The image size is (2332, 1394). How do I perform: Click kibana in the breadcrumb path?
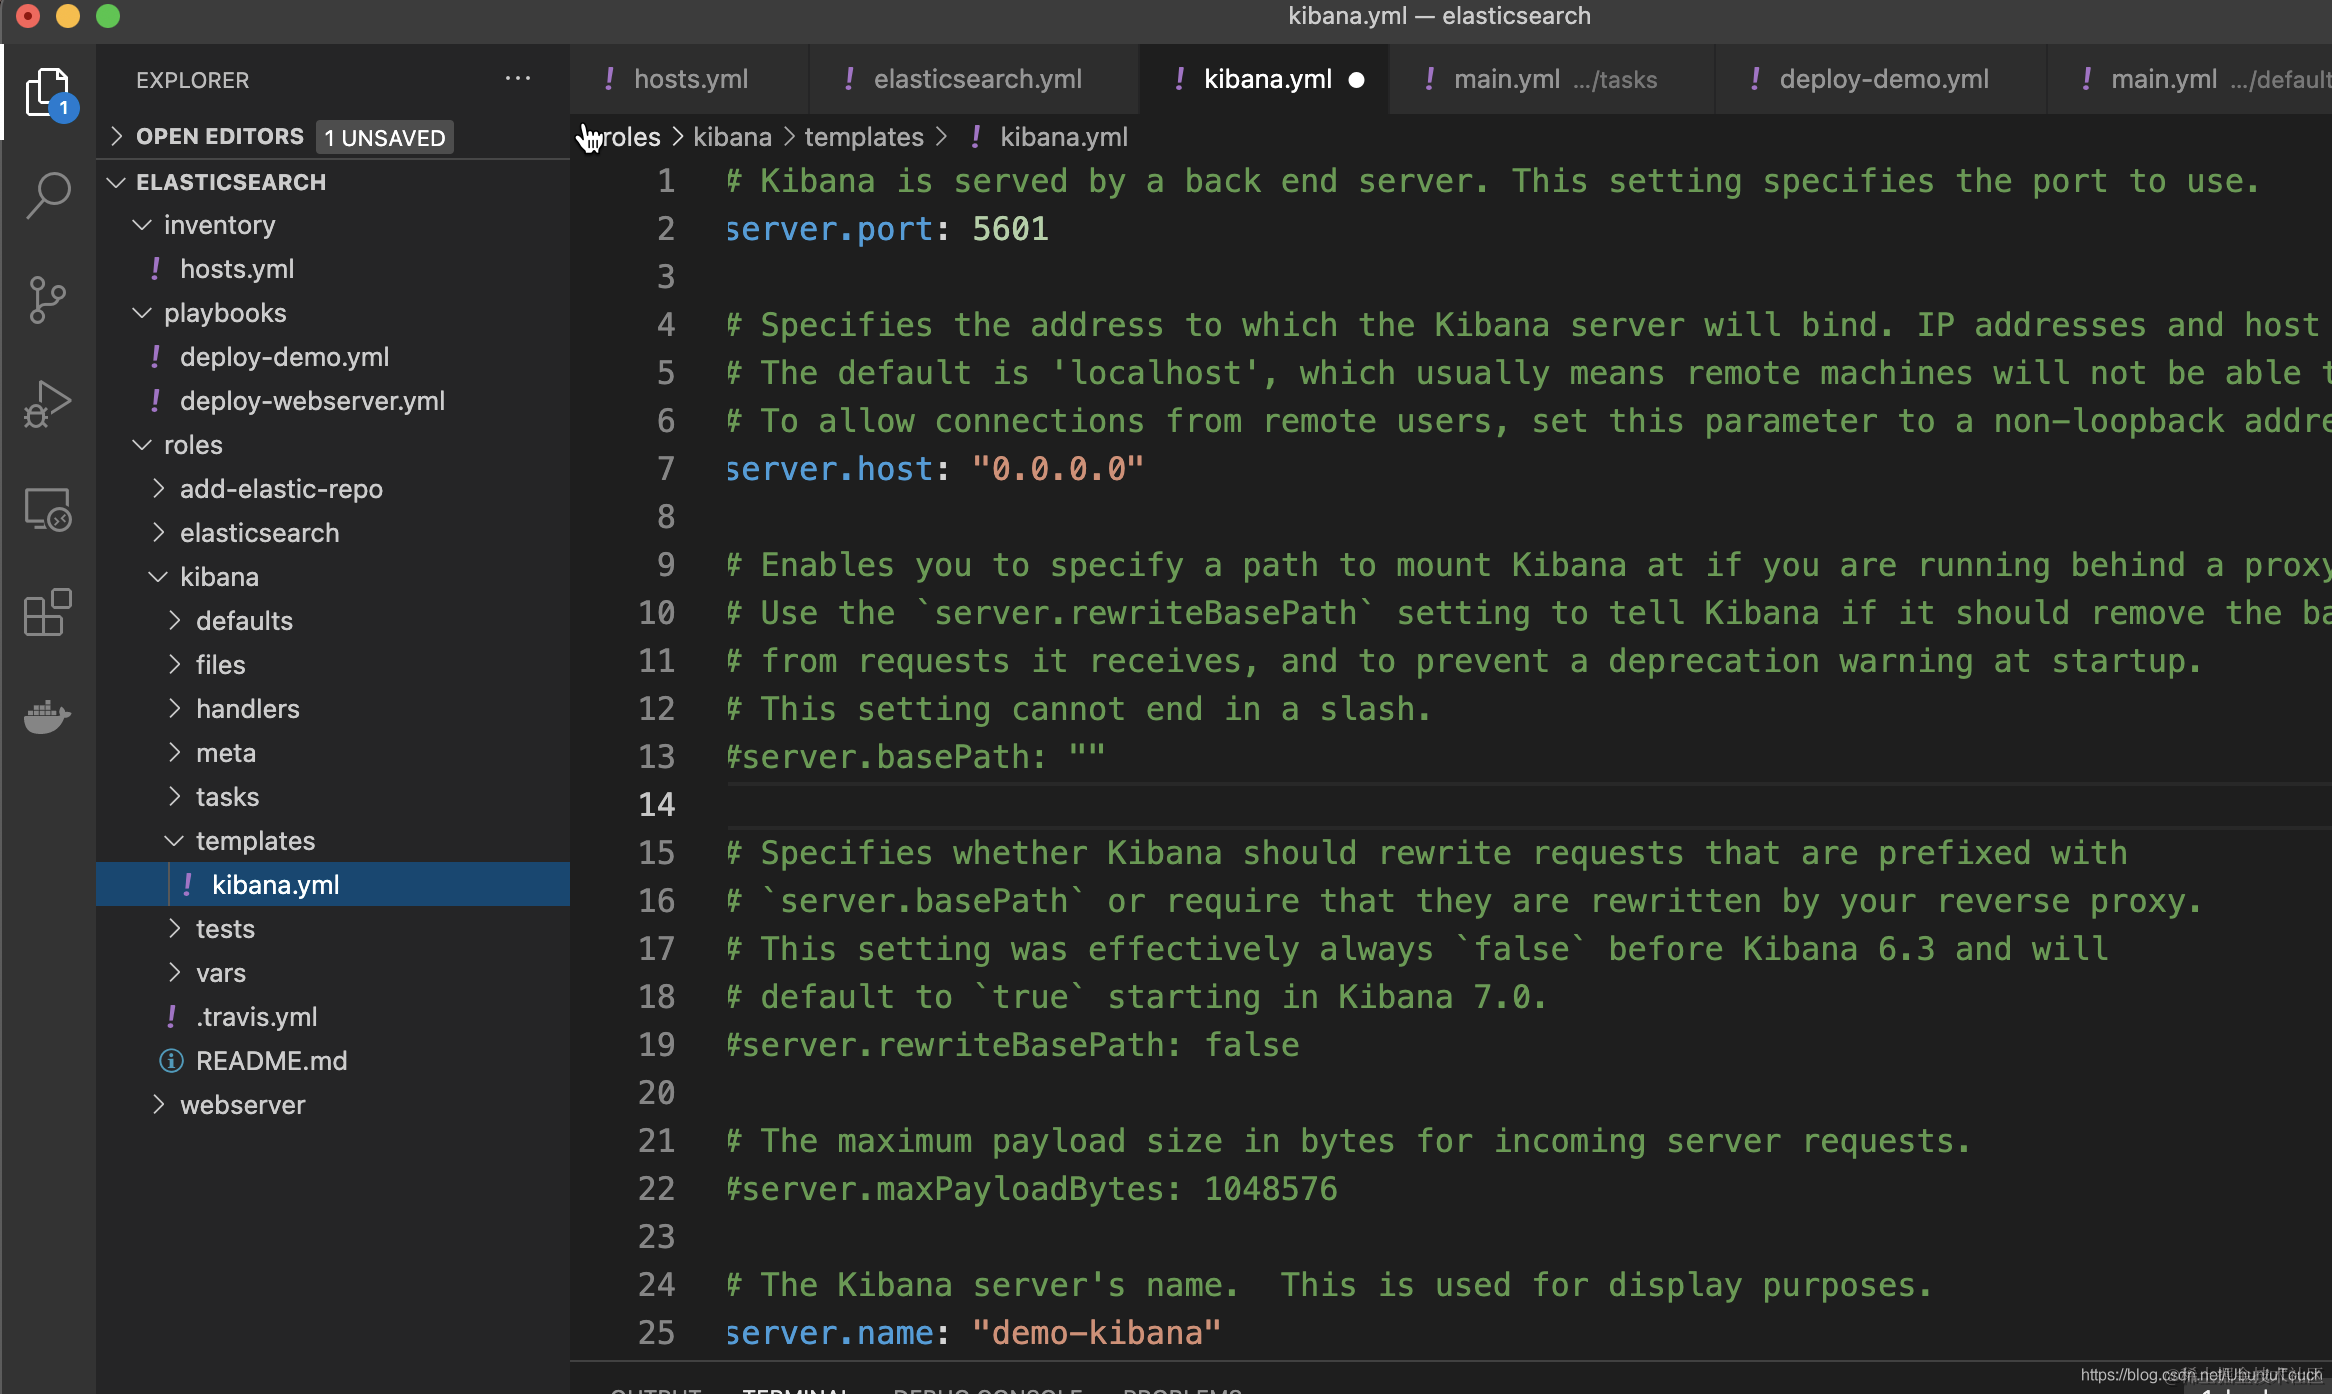click(x=732, y=137)
